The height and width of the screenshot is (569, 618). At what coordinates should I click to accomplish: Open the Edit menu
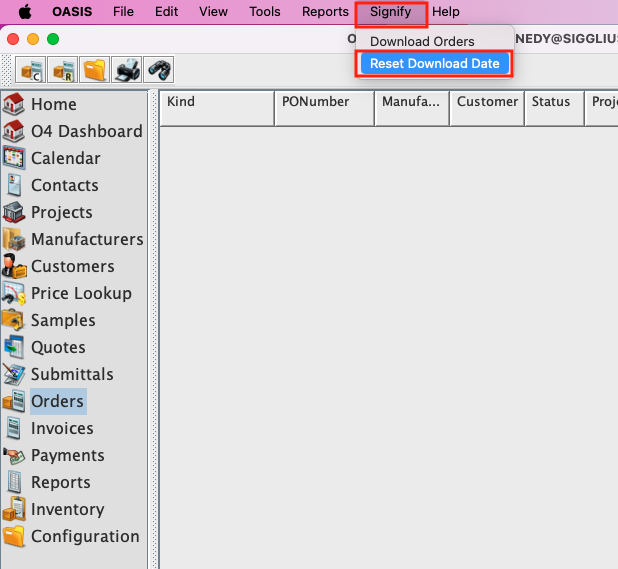coord(166,12)
